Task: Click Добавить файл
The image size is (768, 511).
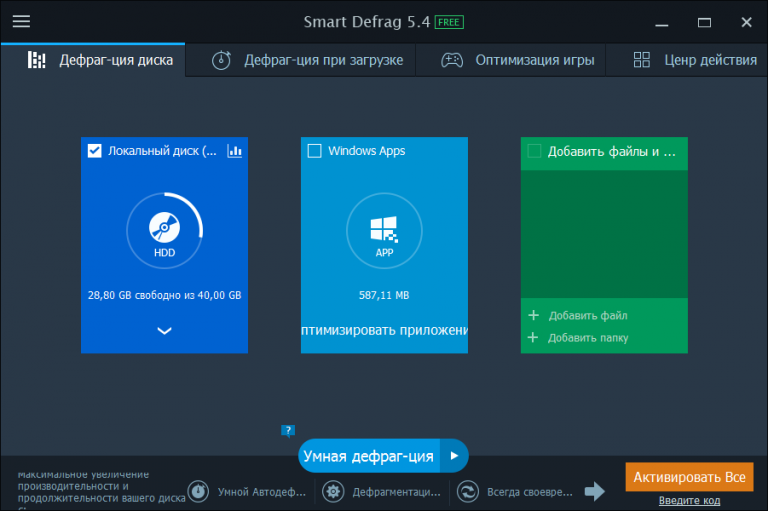Action: (x=588, y=316)
